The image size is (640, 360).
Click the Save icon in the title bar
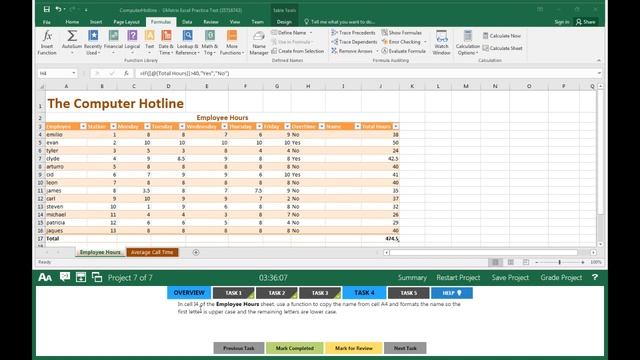[x=47, y=9]
